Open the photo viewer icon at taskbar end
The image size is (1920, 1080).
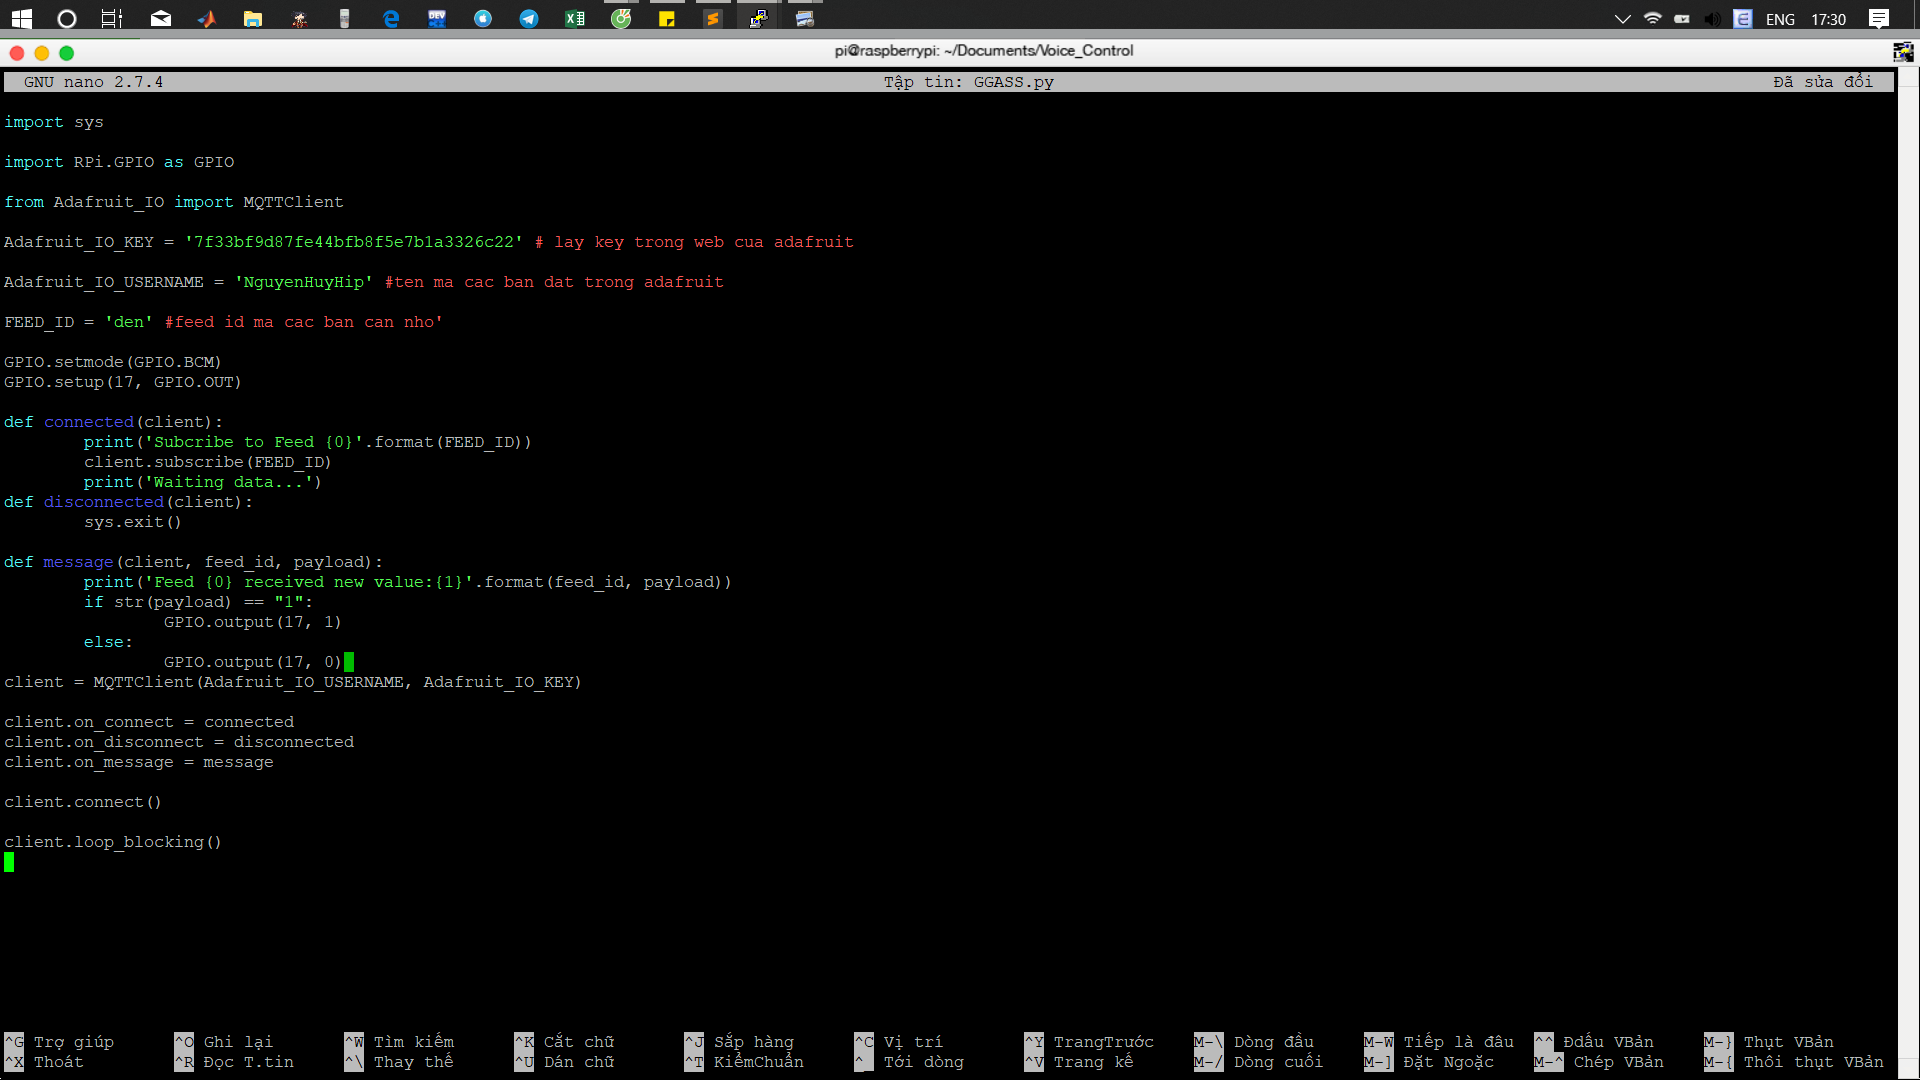pos(805,18)
